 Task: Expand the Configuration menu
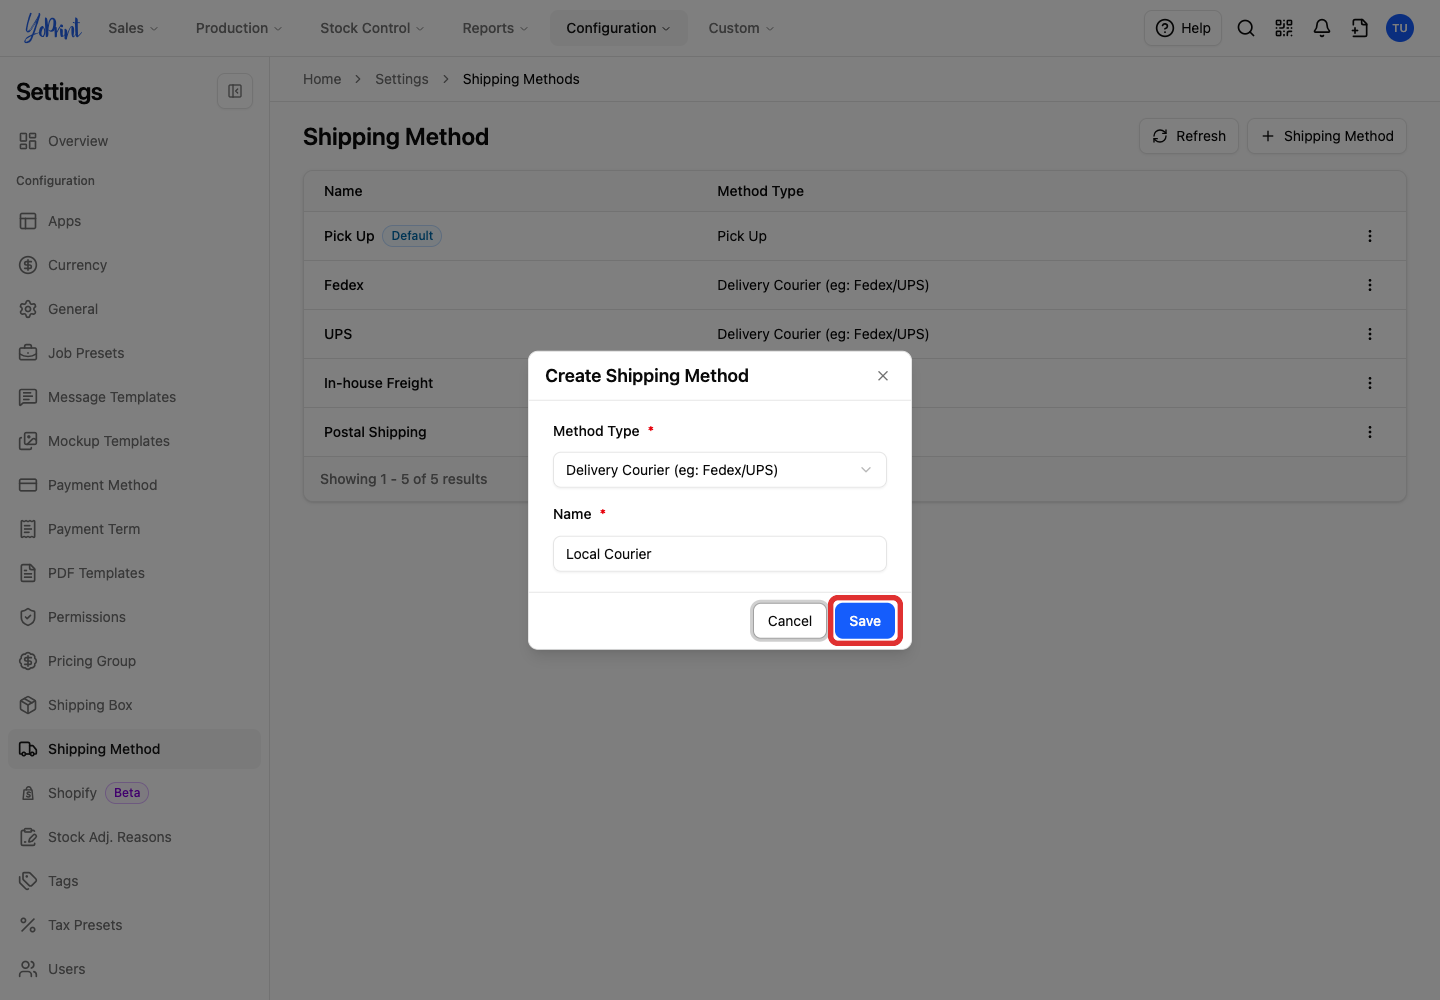[619, 28]
